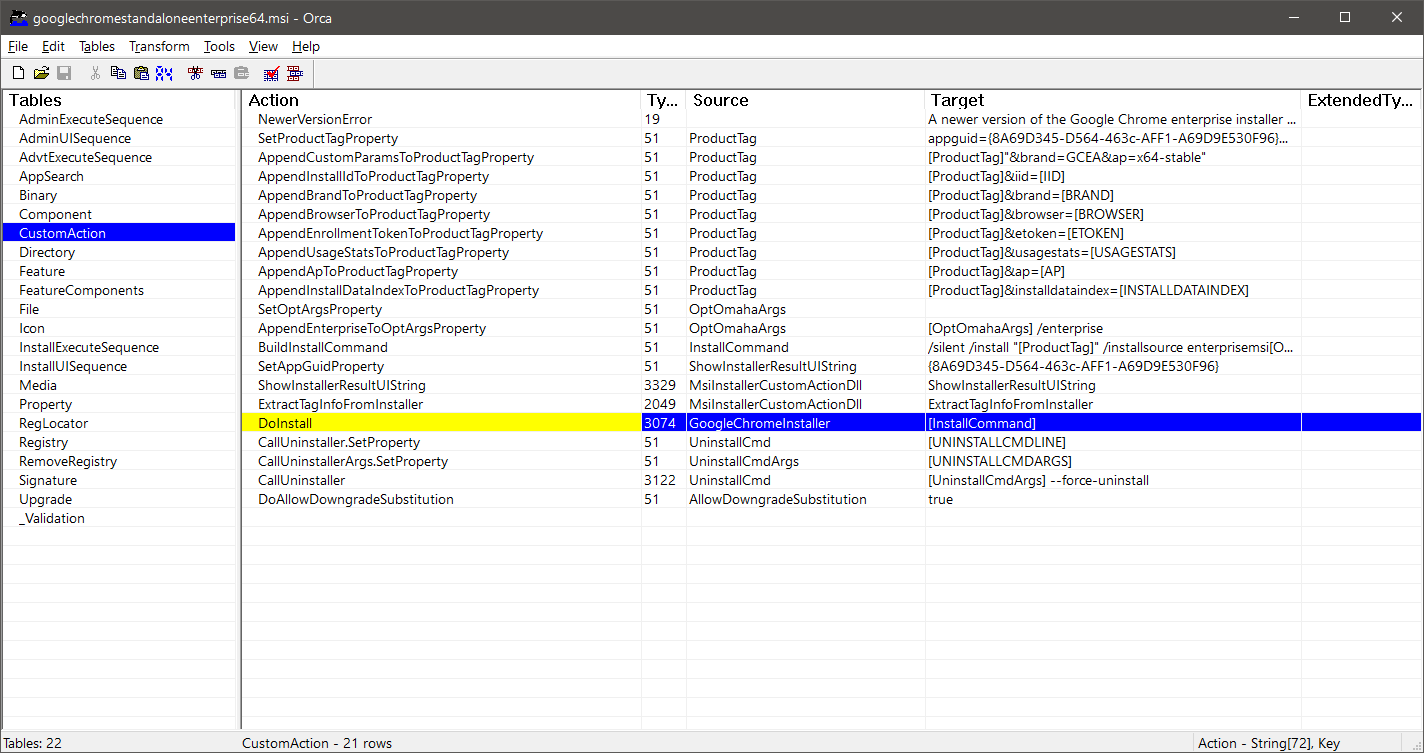Open the Tools menu
This screenshot has height=753, width=1424.
point(219,46)
